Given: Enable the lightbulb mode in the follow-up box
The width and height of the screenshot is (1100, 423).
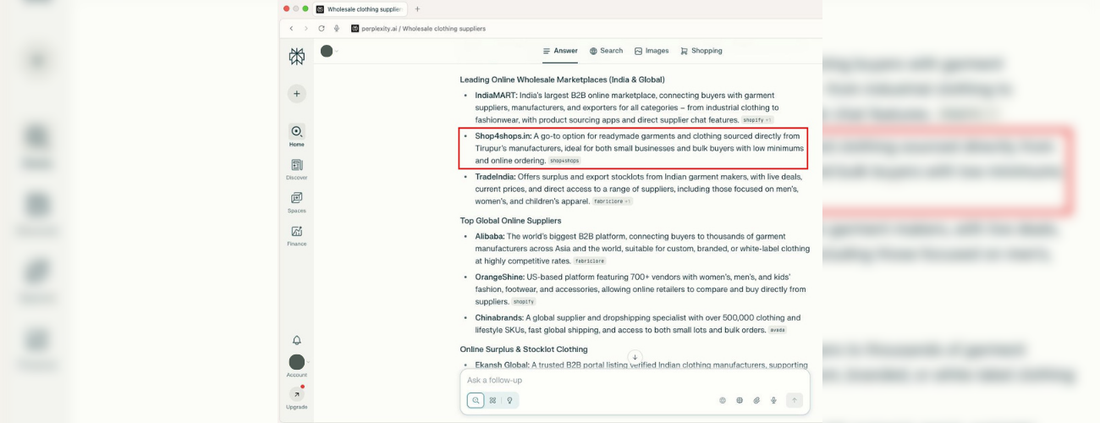Looking at the screenshot, I should (x=510, y=400).
